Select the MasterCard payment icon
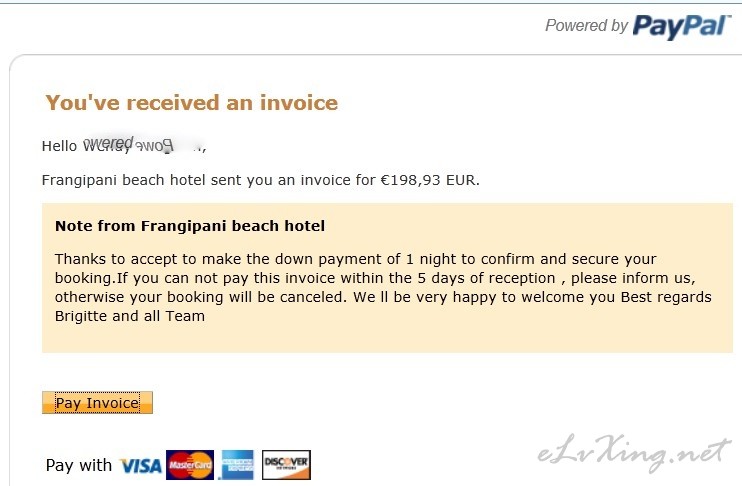This screenshot has height=486, width=742. (x=190, y=465)
